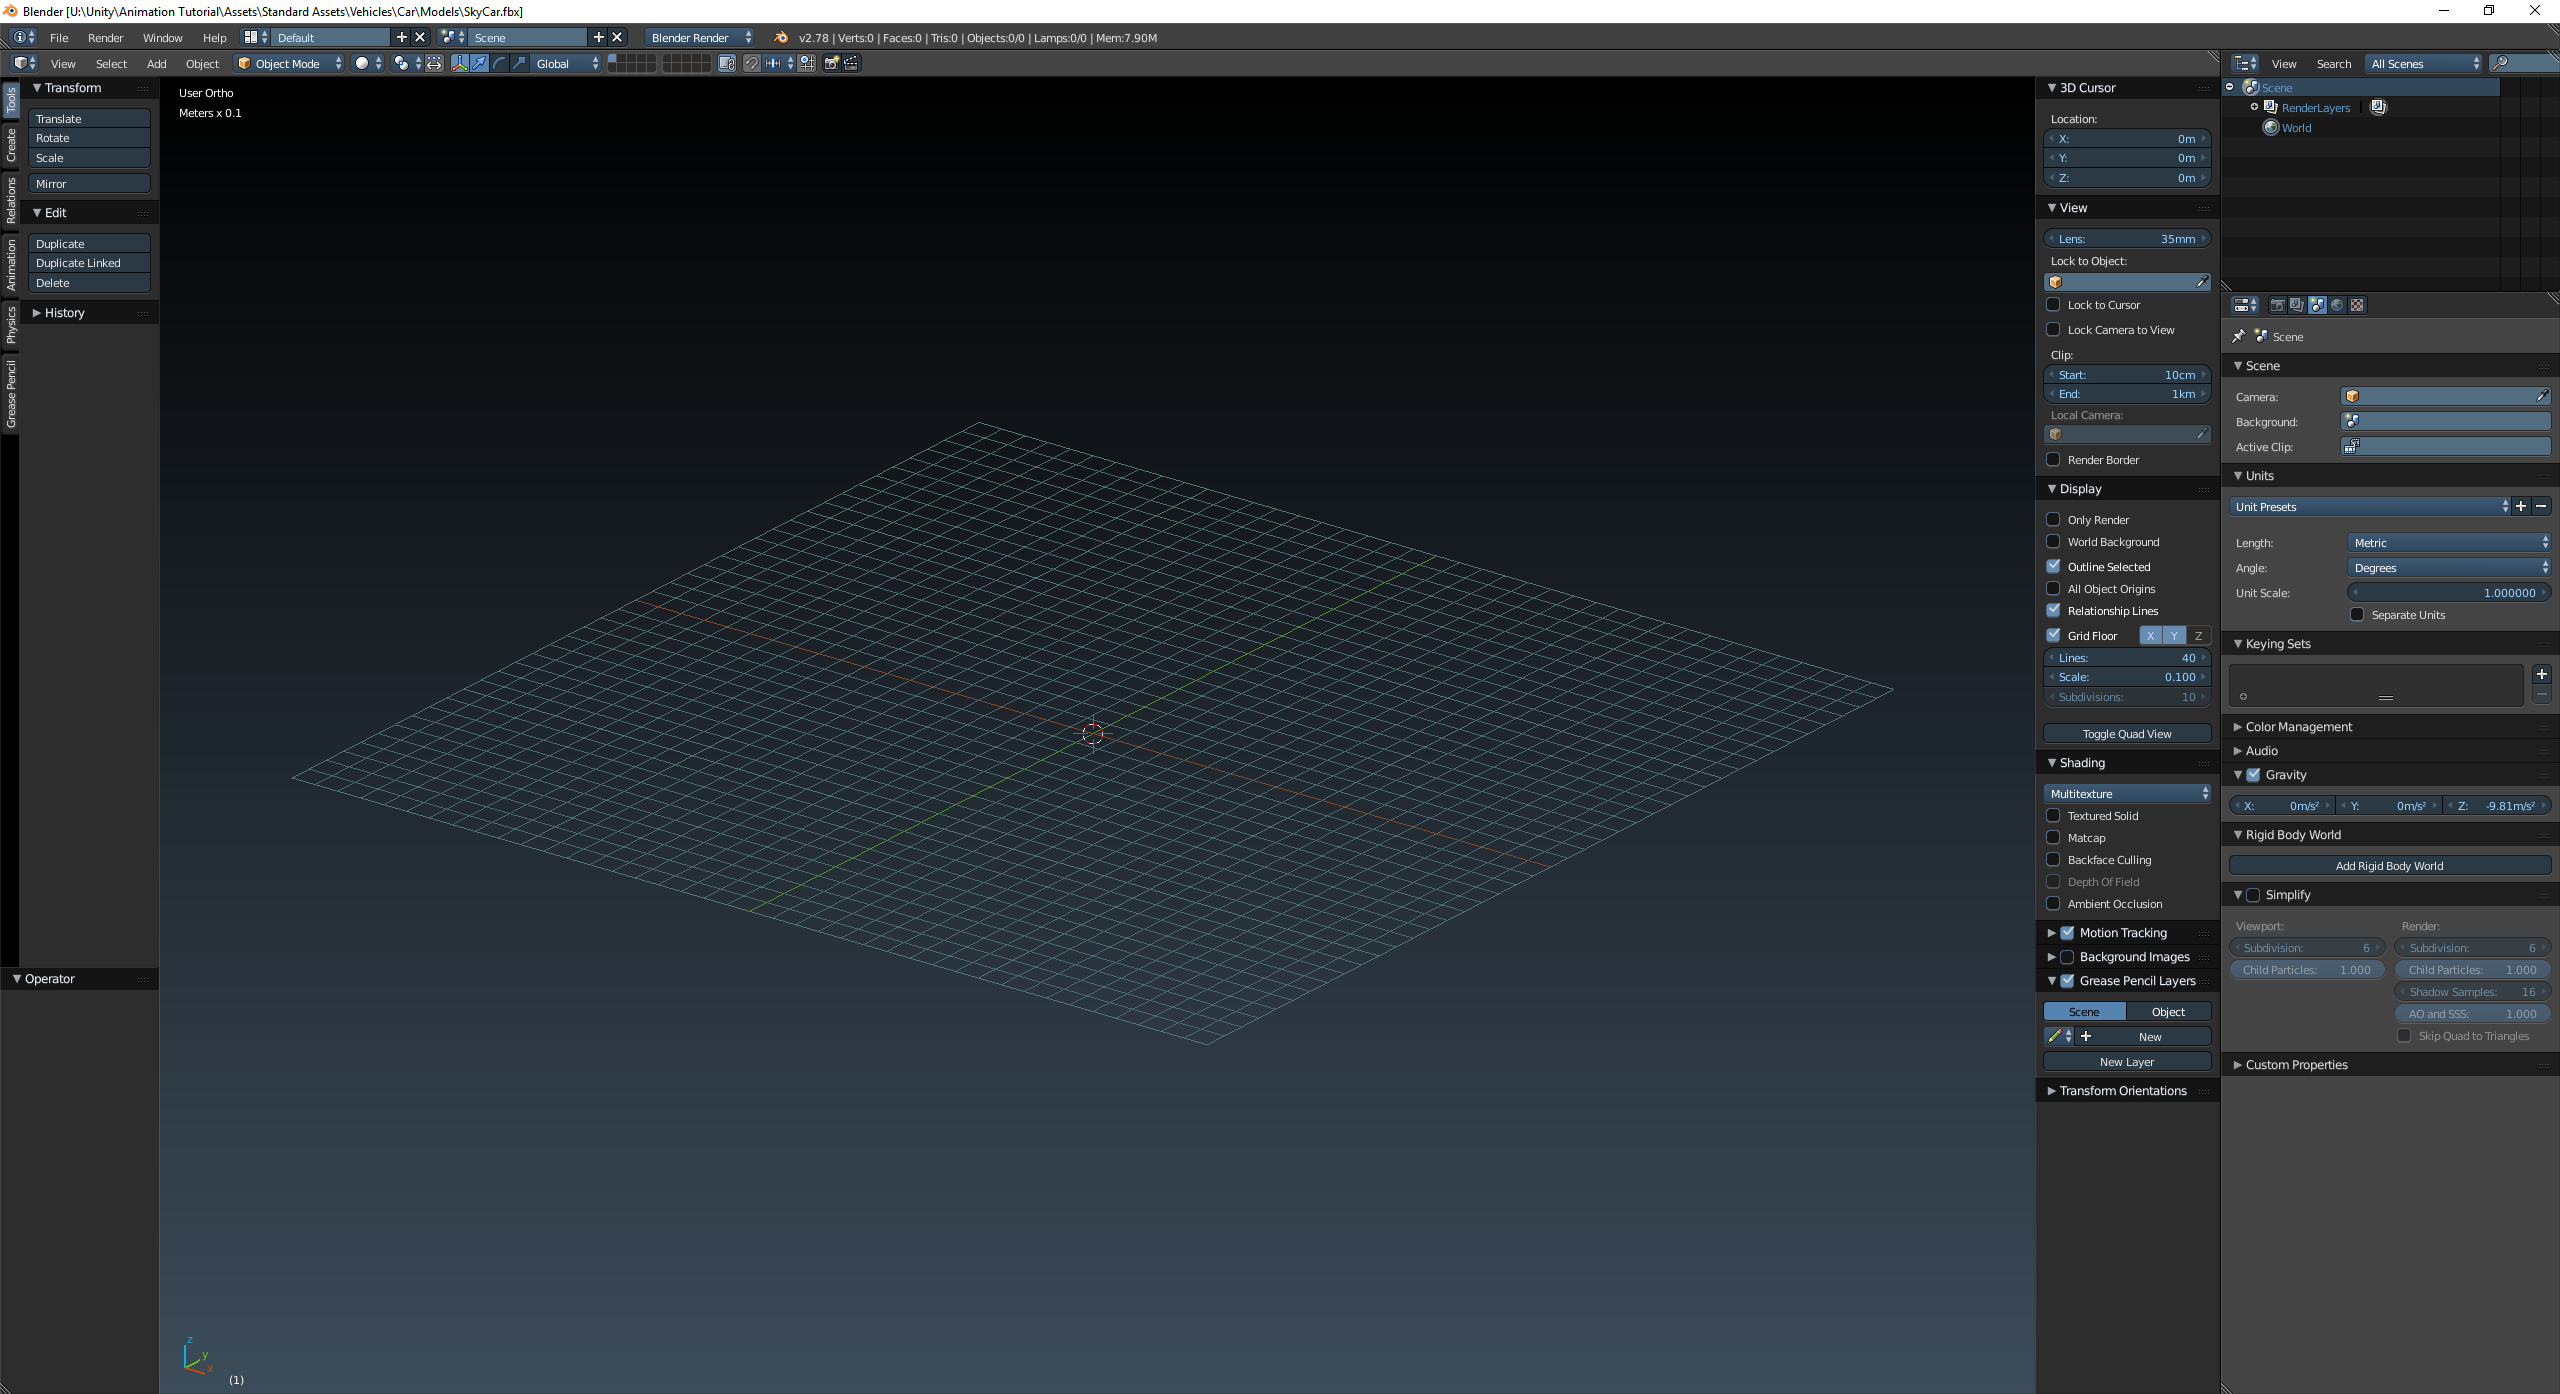Switch to the Create tool shelf tab
This screenshot has width=2560, height=1394.
[x=11, y=146]
